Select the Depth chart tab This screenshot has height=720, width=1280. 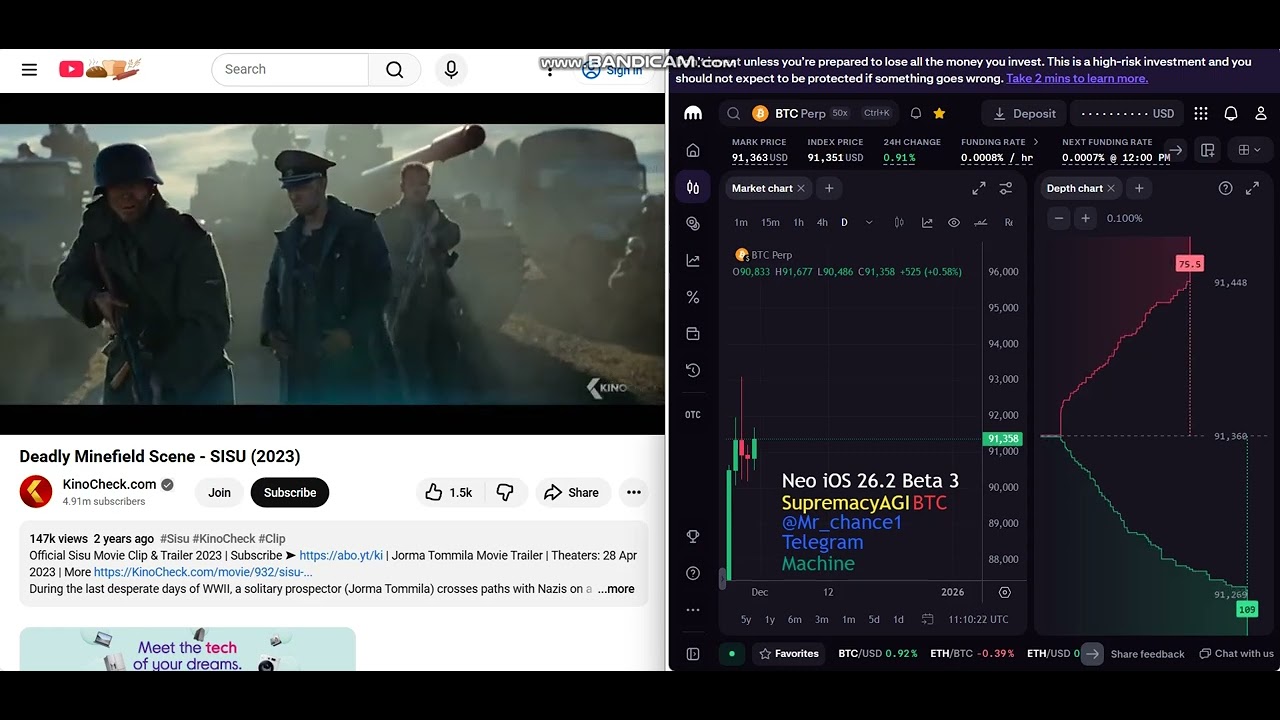(1080, 188)
